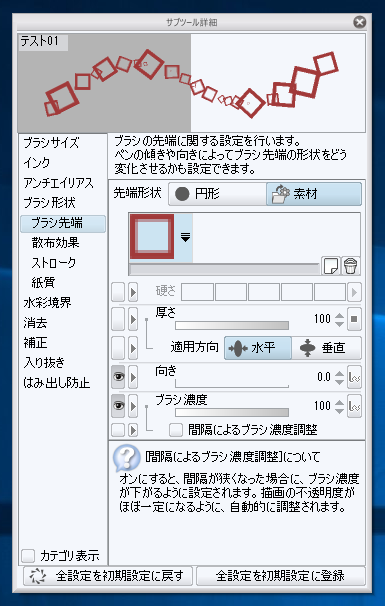Select the red square brush tip thumbnail
This screenshot has height=606, width=385.
coord(152,236)
